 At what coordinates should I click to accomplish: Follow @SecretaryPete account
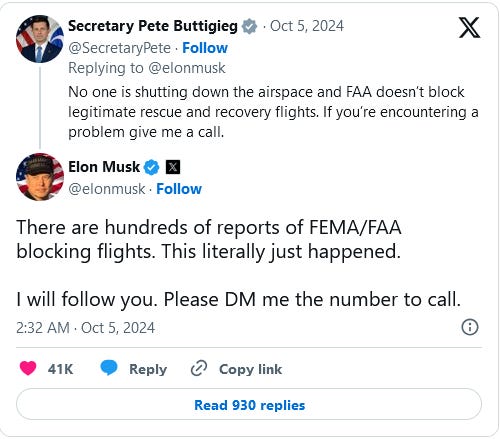pyautogui.click(x=205, y=48)
